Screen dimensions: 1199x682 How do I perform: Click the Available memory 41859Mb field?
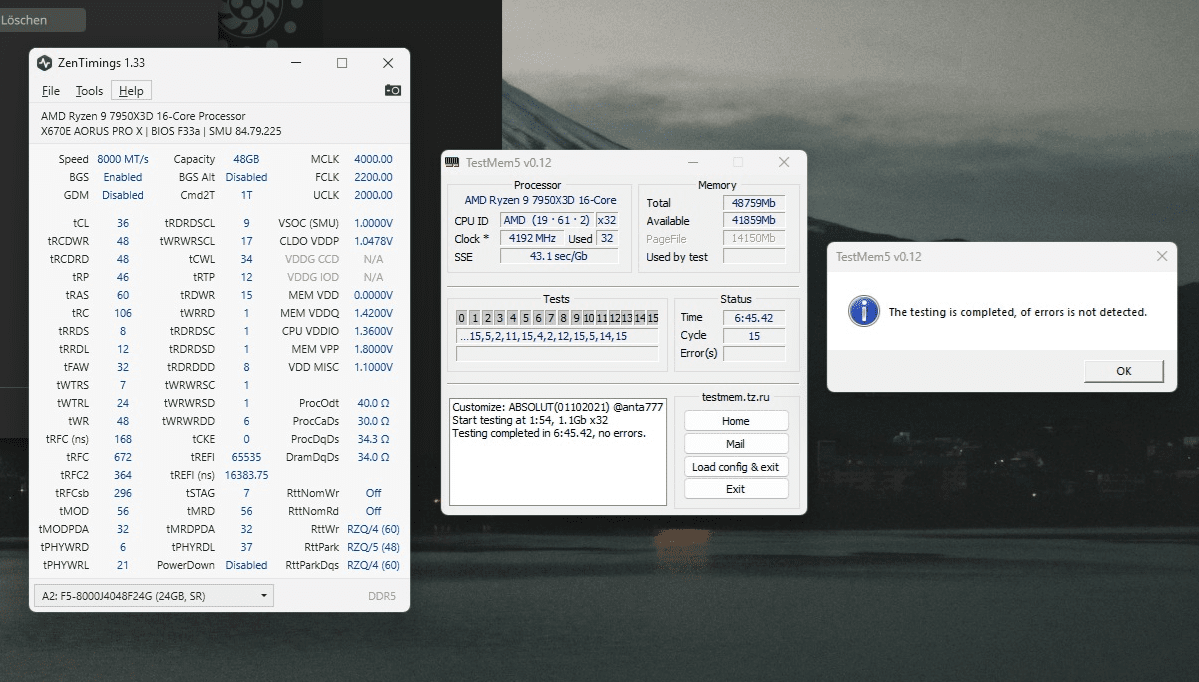click(754, 220)
